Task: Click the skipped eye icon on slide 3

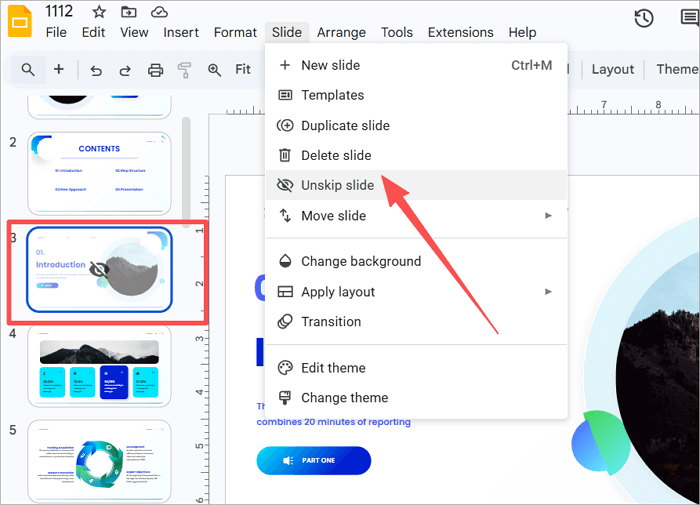Action: (99, 269)
